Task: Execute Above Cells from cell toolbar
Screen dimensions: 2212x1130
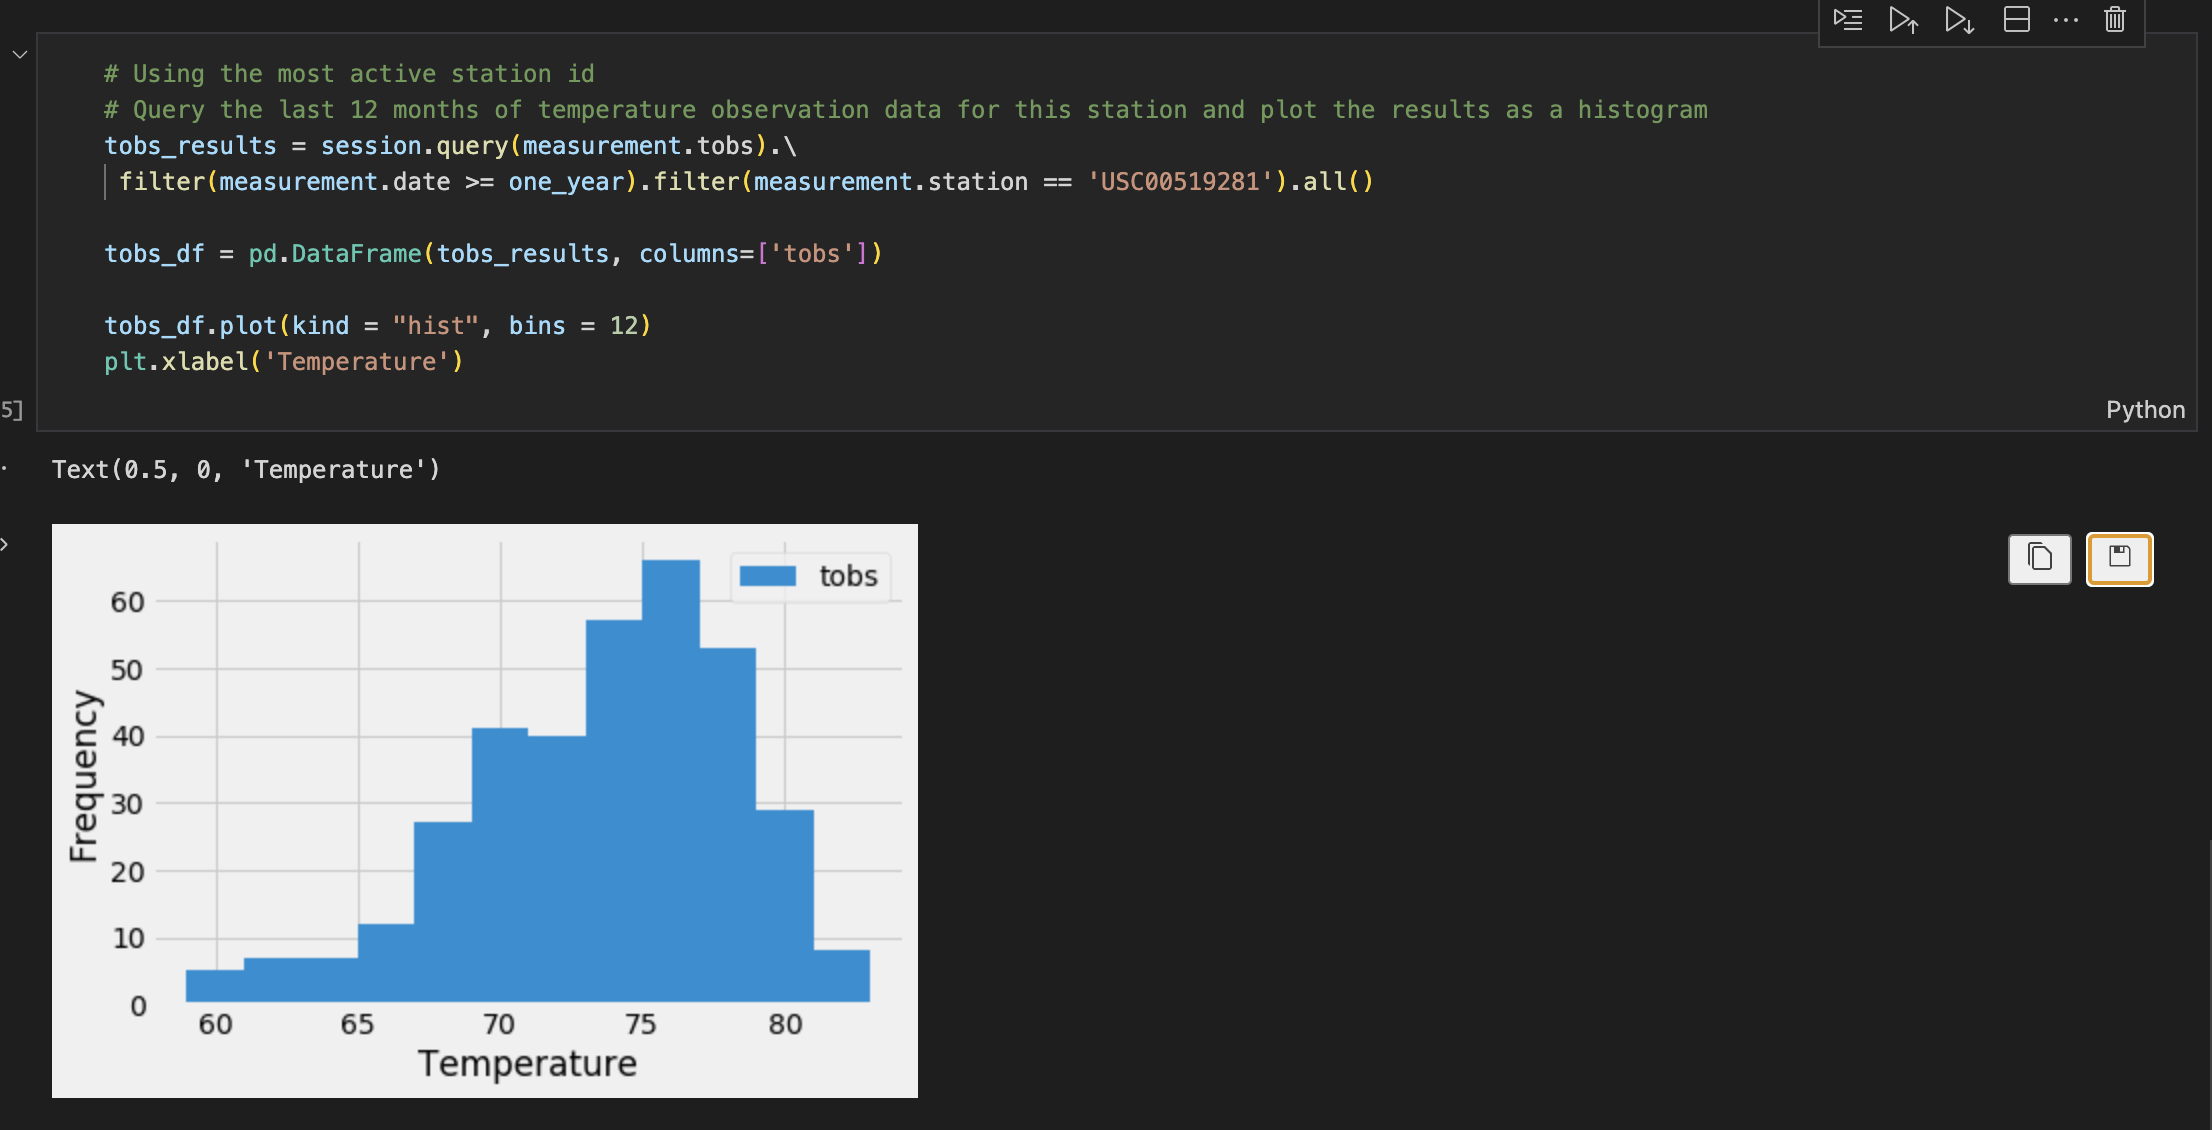Action: (1903, 20)
